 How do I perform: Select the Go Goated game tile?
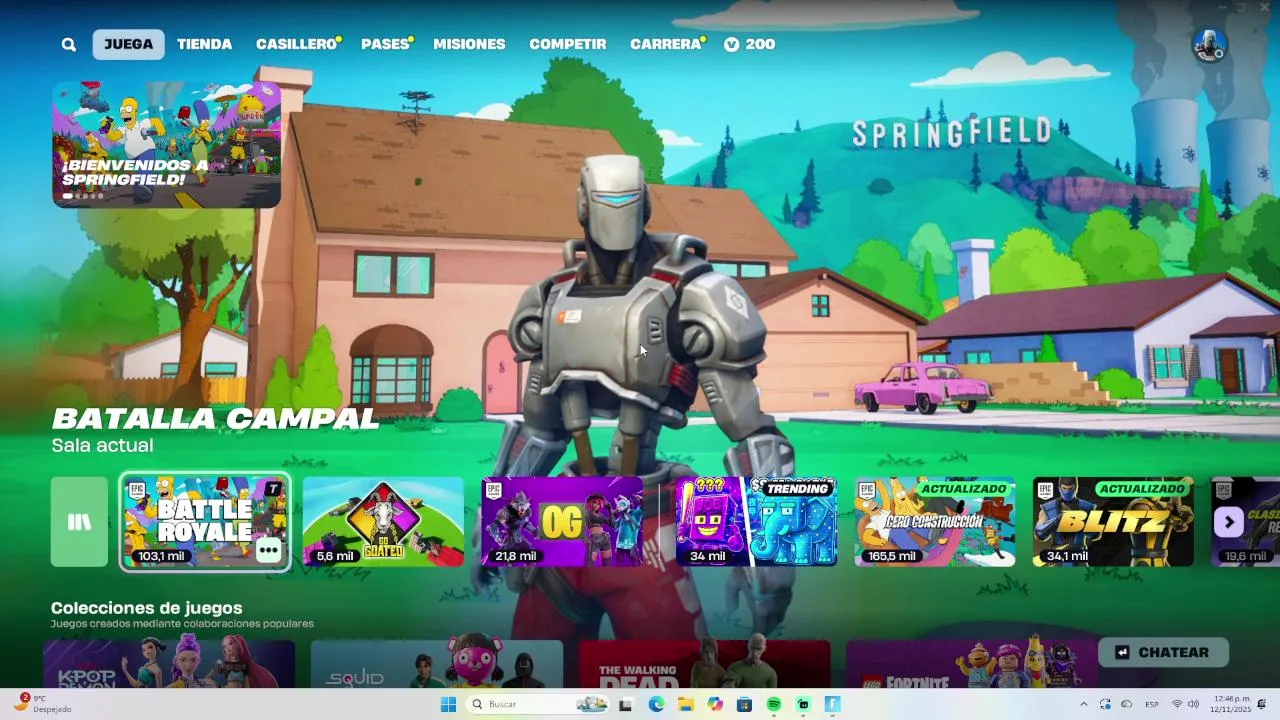coord(383,522)
